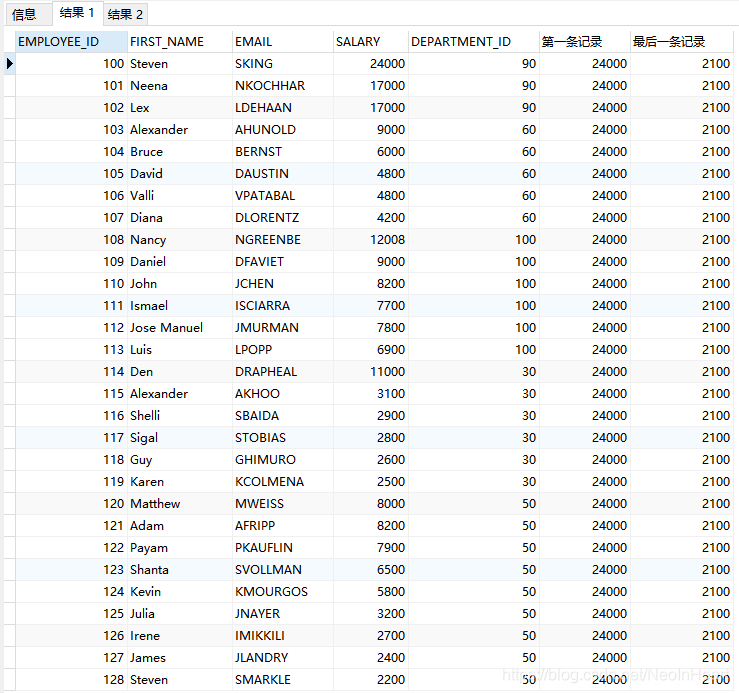This screenshot has width=739, height=693.
Task: Click the SALARY column header
Action: [x=370, y=41]
